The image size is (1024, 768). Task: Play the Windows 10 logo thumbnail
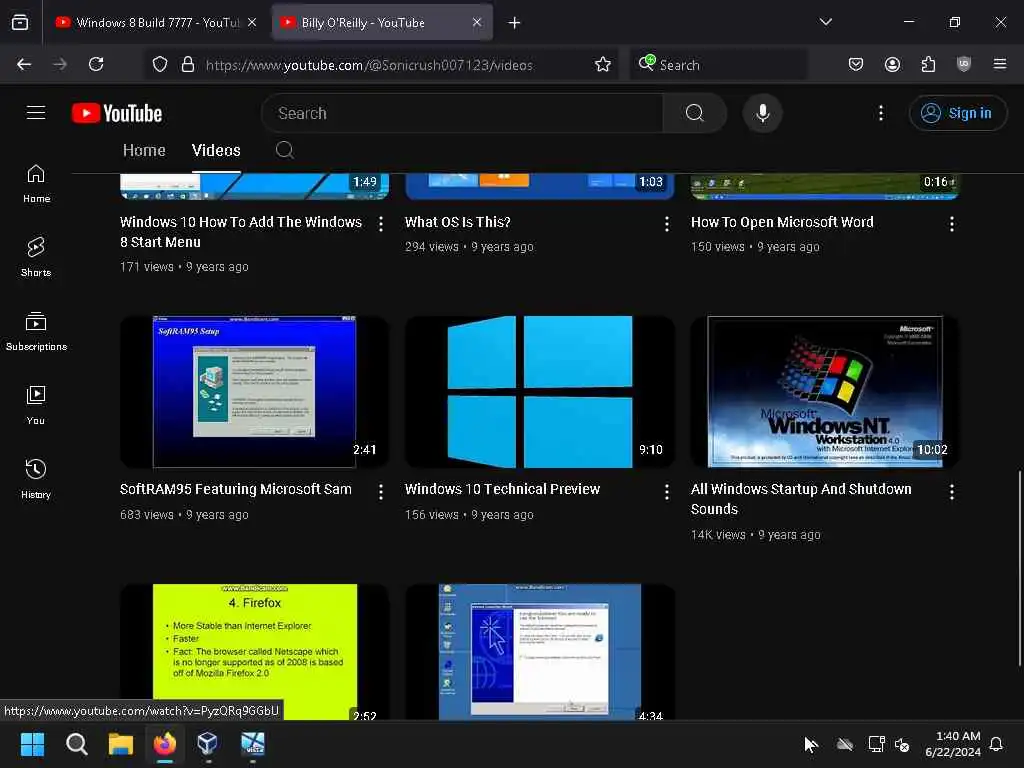pos(539,392)
